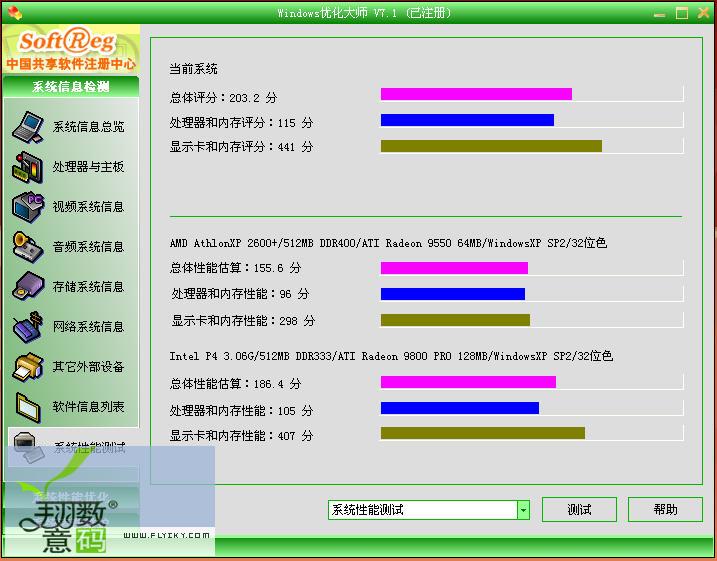Click the app icon in the title bar

[x=12, y=12]
